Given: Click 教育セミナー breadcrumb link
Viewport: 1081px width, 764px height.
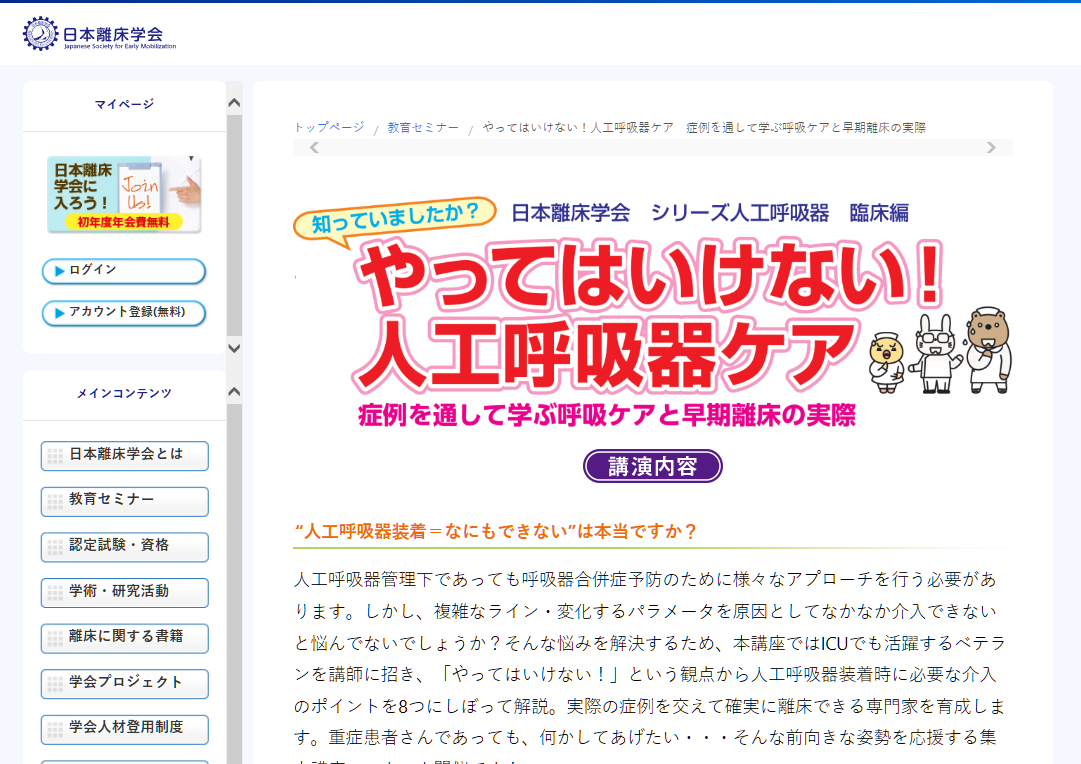Looking at the screenshot, I should click(x=423, y=128).
